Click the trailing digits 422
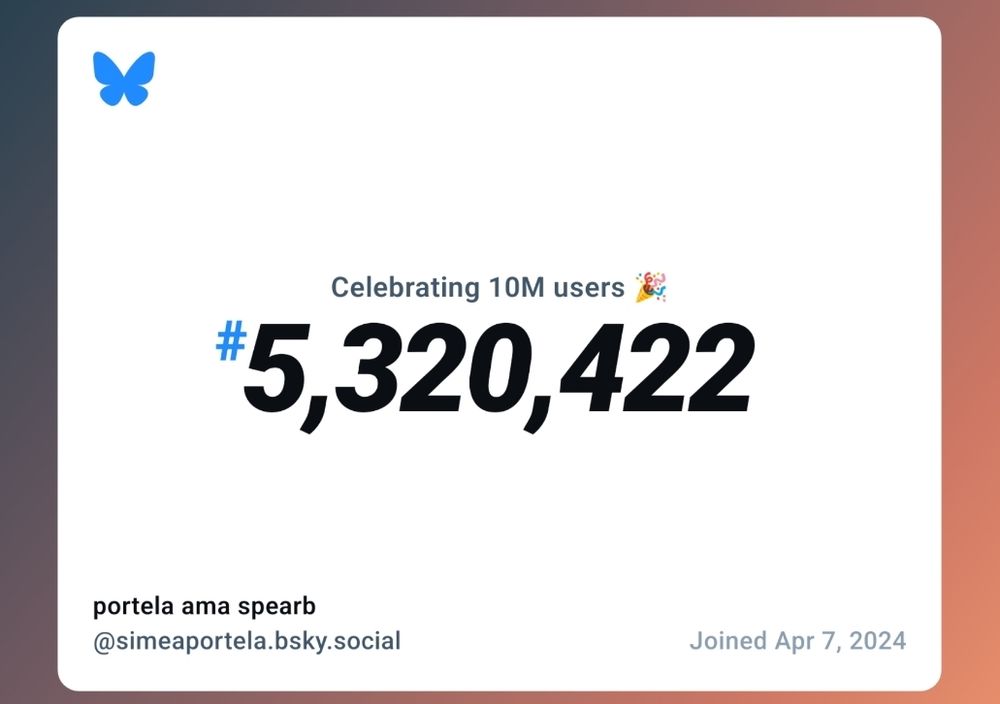Screen dimensions: 1000x704 click(650, 372)
